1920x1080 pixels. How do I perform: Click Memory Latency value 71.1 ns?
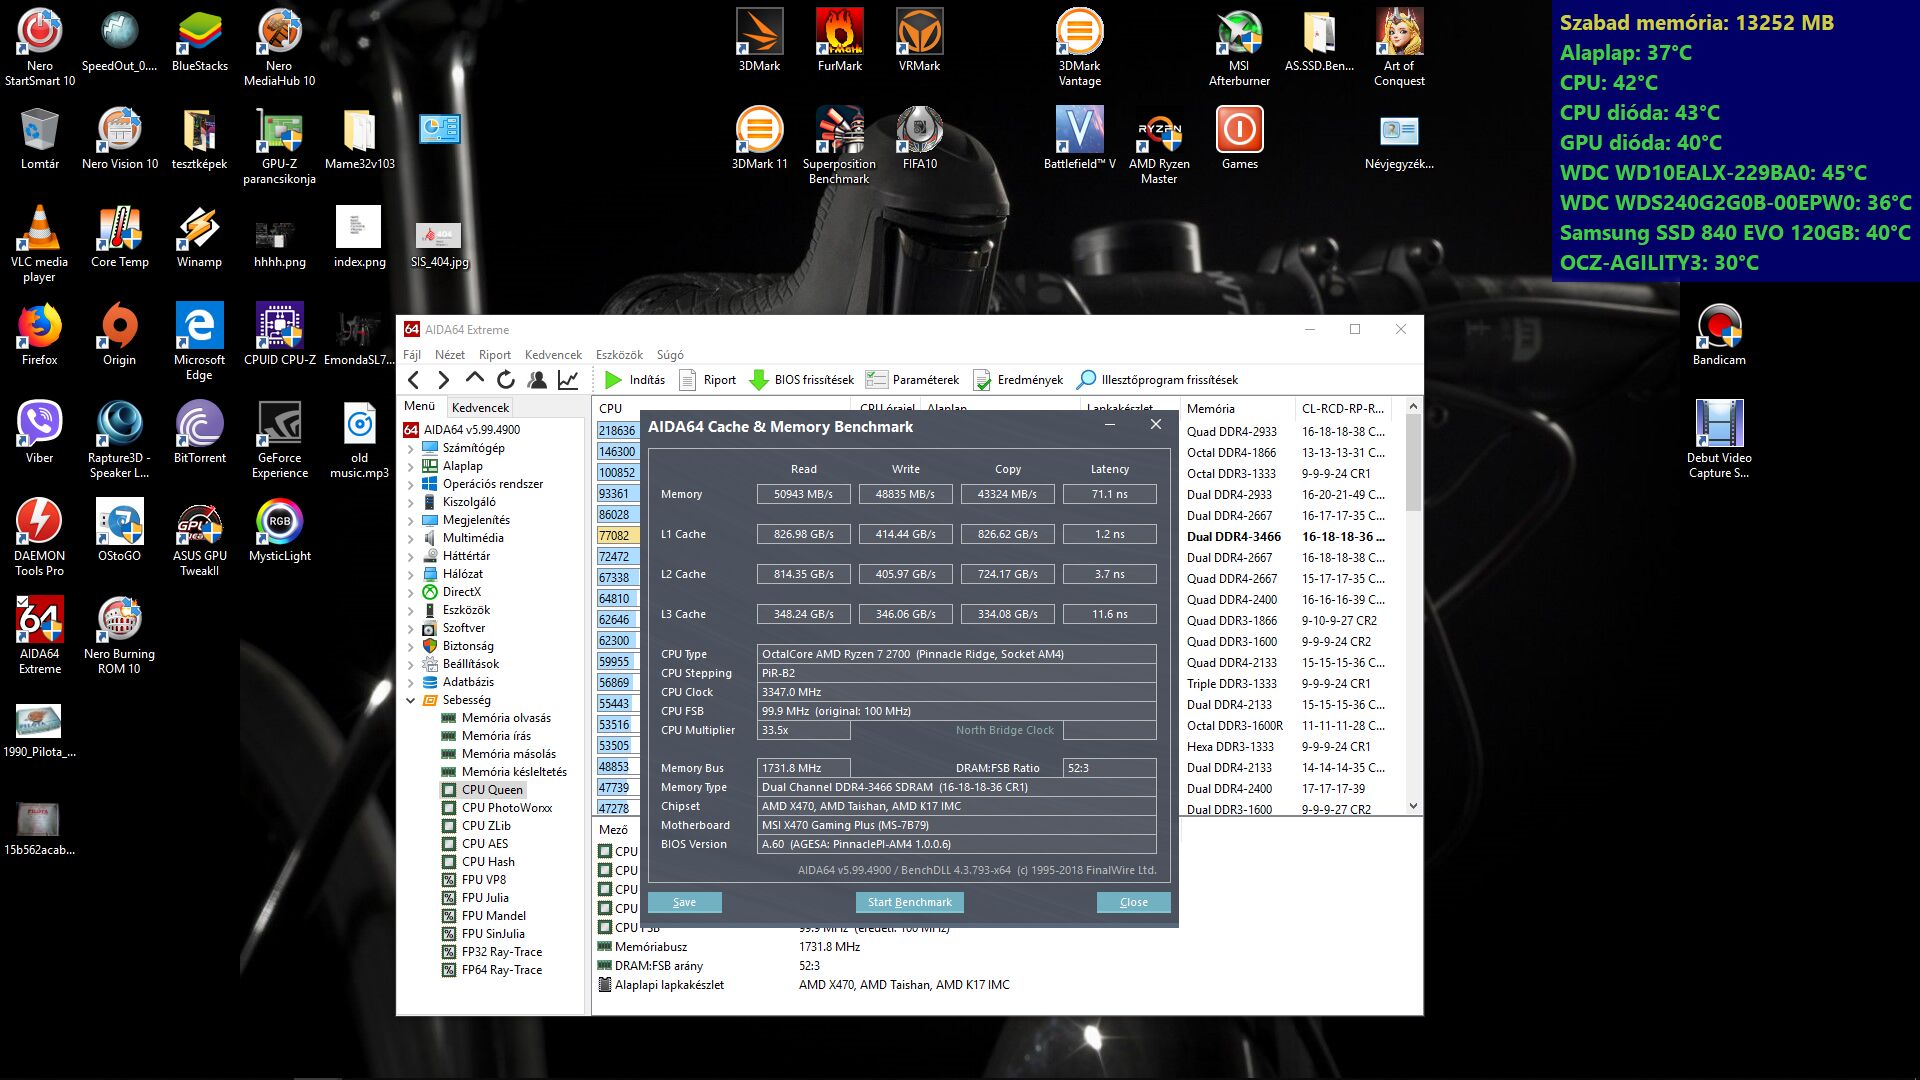[1109, 494]
